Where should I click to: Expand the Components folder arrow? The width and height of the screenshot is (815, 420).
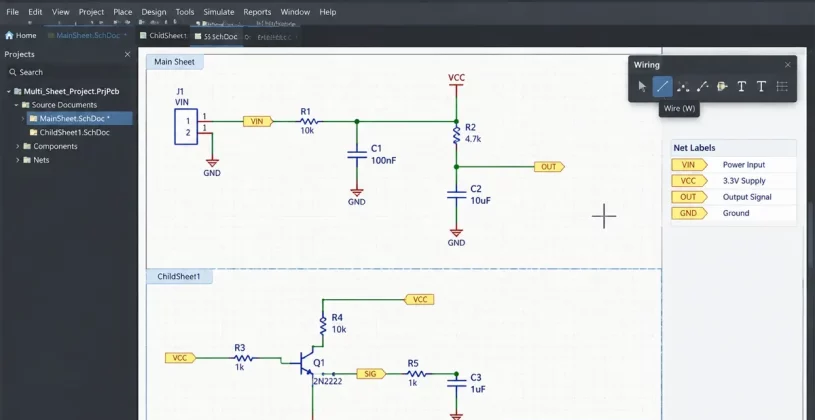click(x=18, y=147)
